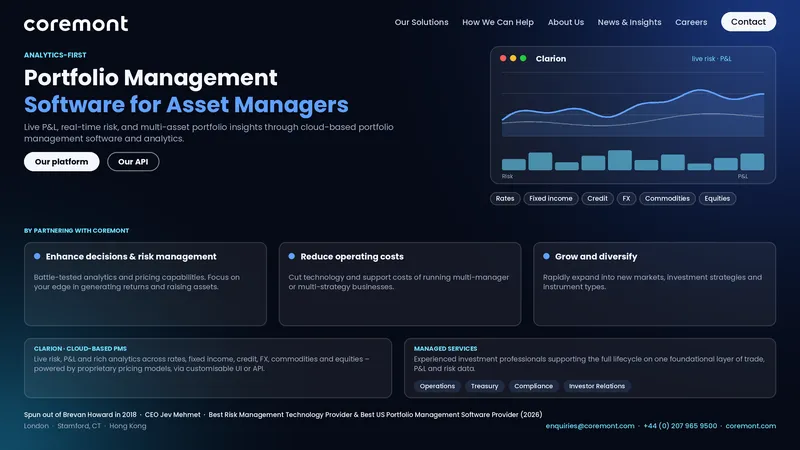Select the FX tag
The width and height of the screenshot is (800, 450).
tap(627, 198)
